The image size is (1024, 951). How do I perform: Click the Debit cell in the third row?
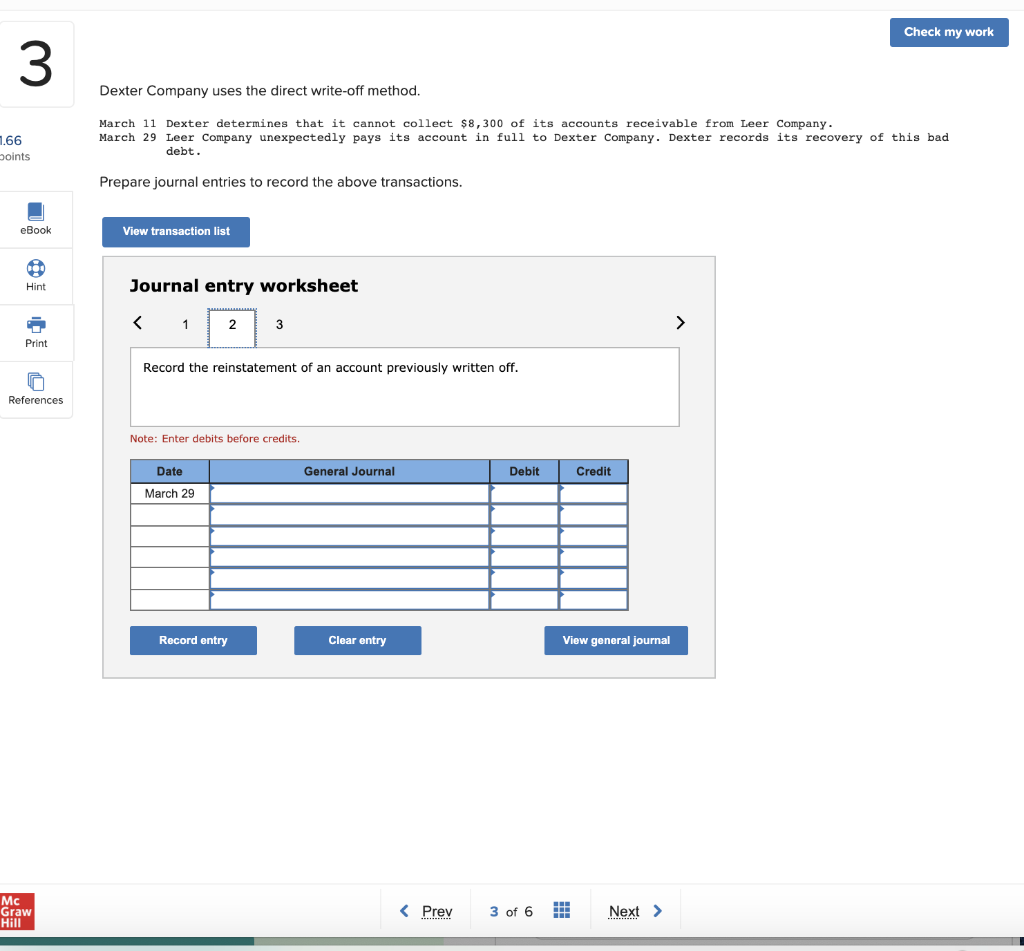point(524,536)
